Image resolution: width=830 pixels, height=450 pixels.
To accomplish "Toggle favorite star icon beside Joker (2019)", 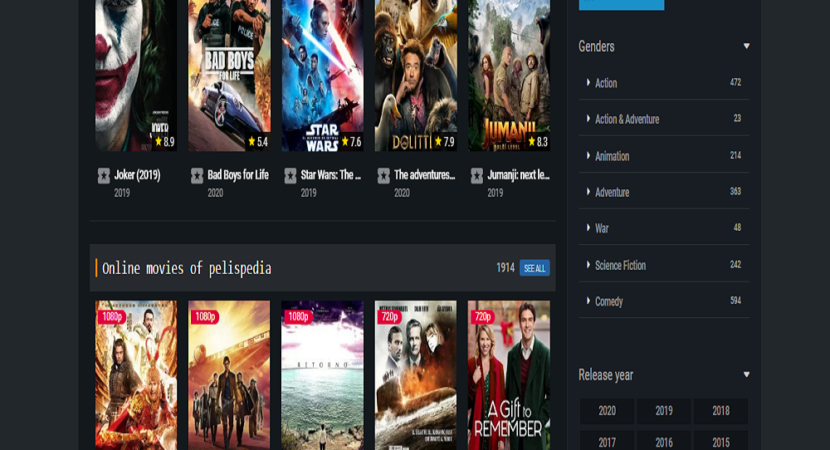I will pos(104,175).
